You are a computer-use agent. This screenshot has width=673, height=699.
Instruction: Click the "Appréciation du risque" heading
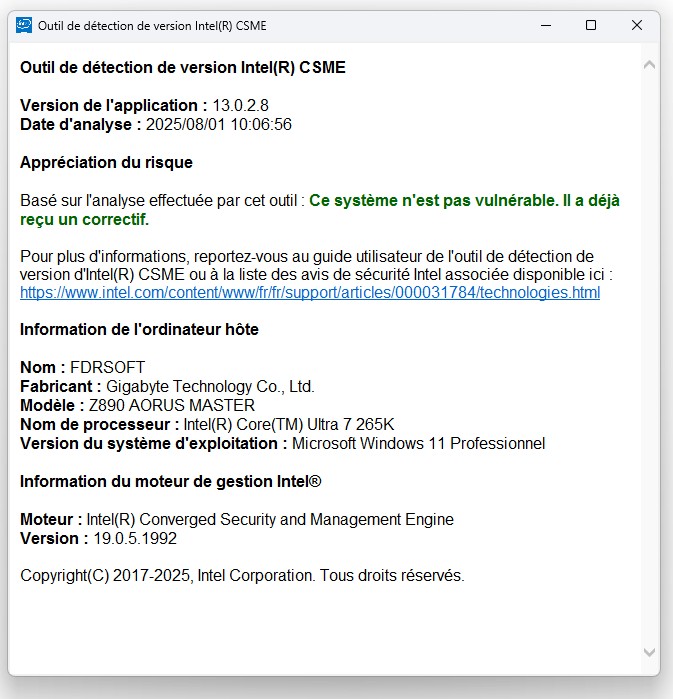coord(106,162)
